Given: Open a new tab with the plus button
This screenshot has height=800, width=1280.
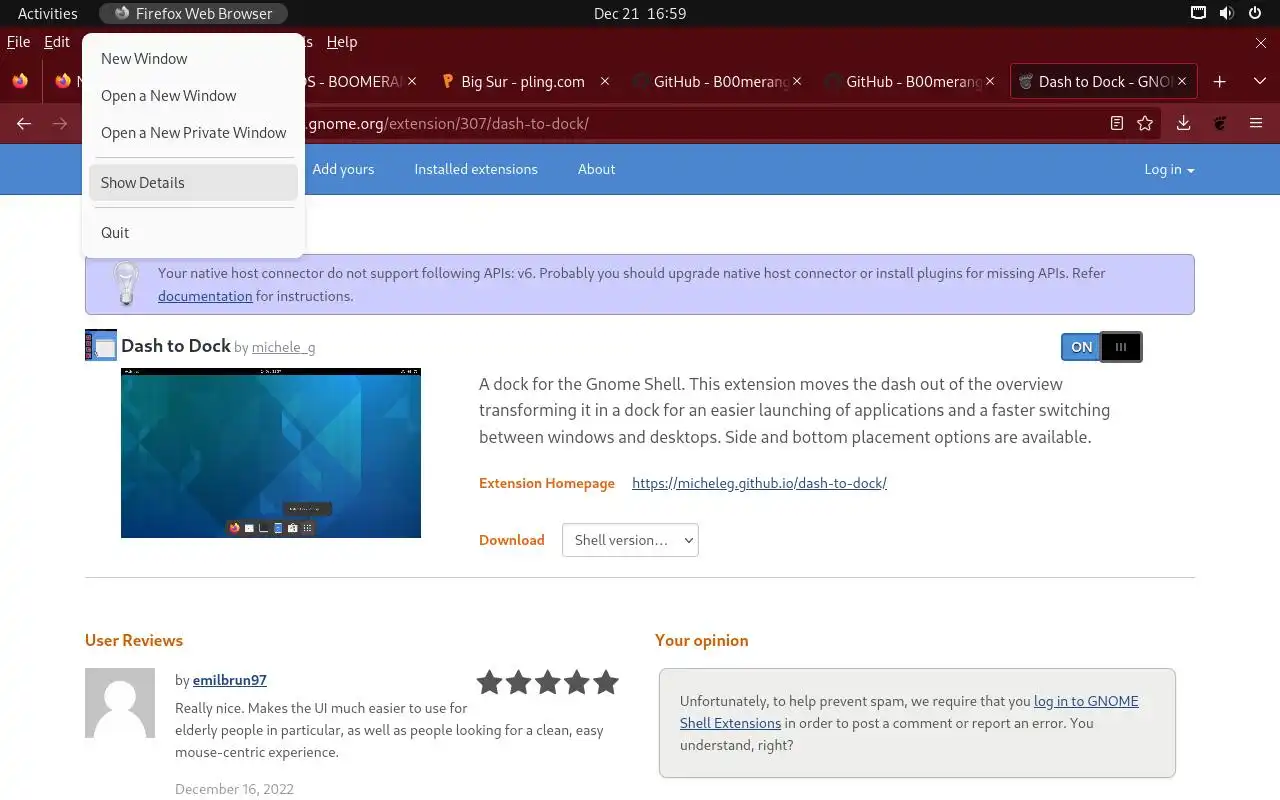Looking at the screenshot, I should point(1219,82).
